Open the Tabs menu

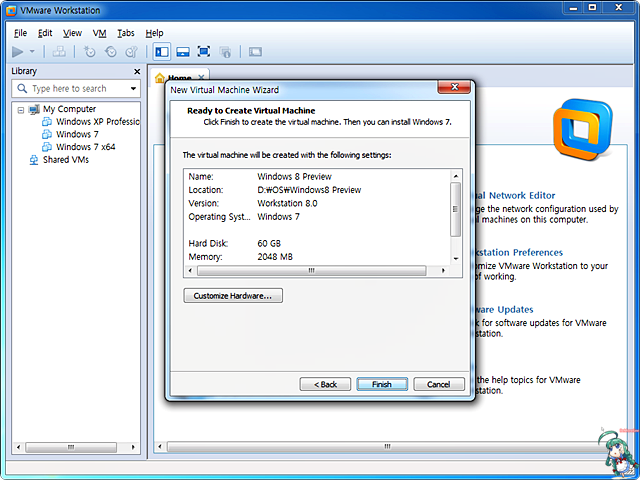click(126, 33)
